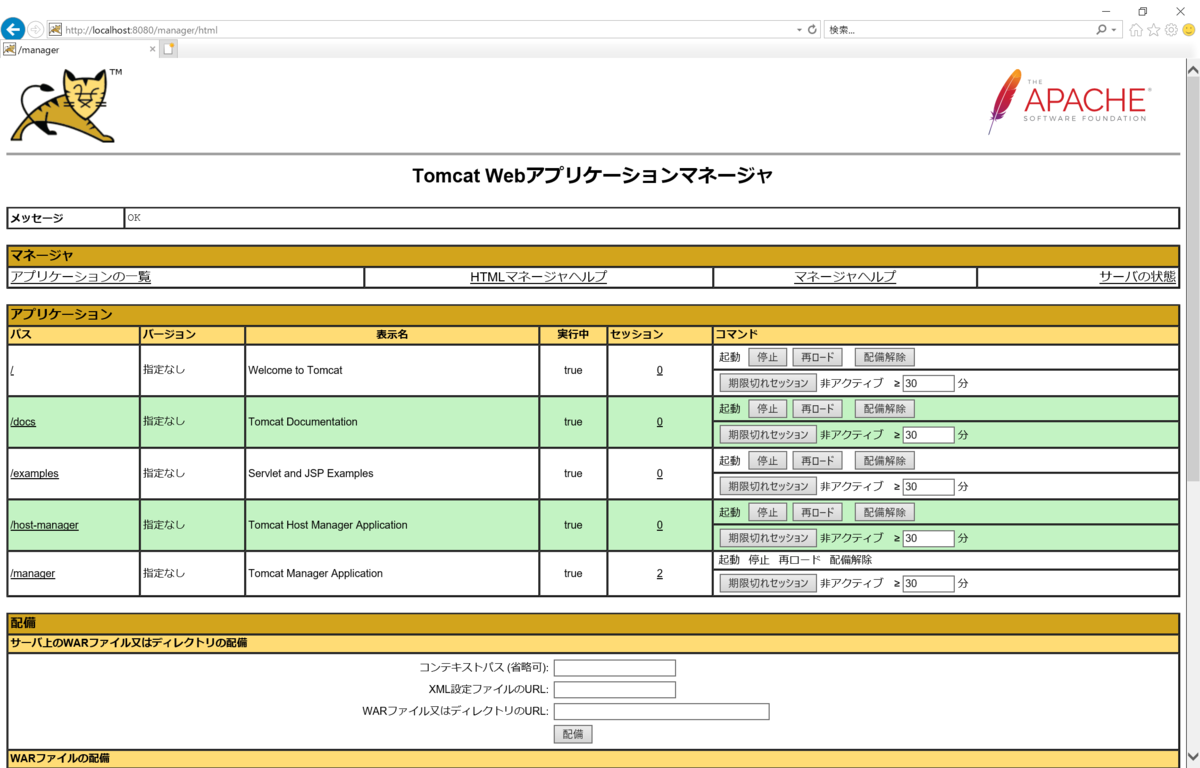Image resolution: width=1200 pixels, height=768 pixels.
Task: Click the WARファイル又はディレクトリのURL input field
Action: pos(661,712)
